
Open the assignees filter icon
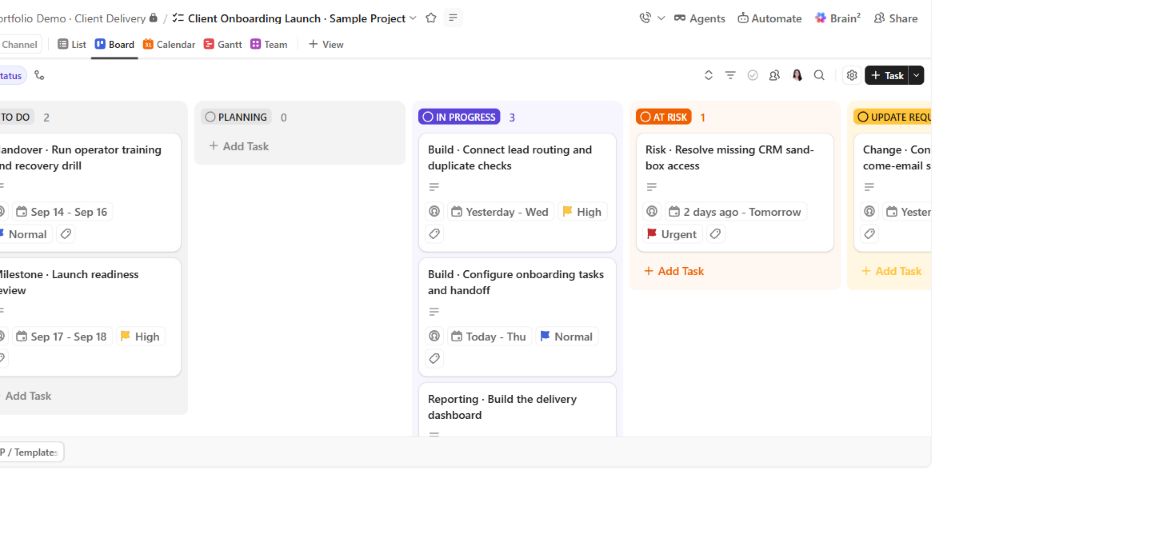[x=774, y=75]
